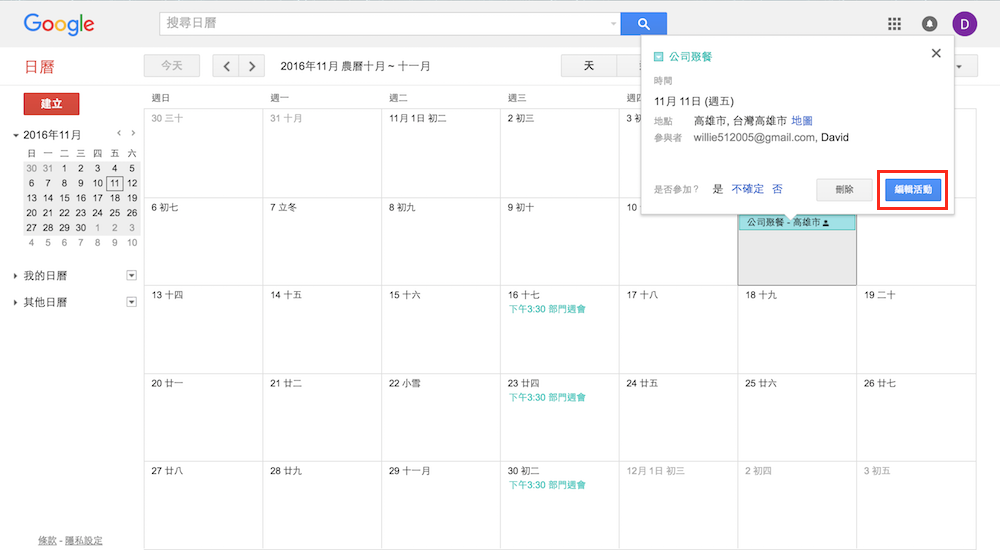Click the 刪除 button in popup
The image size is (1000, 550).
844,189
